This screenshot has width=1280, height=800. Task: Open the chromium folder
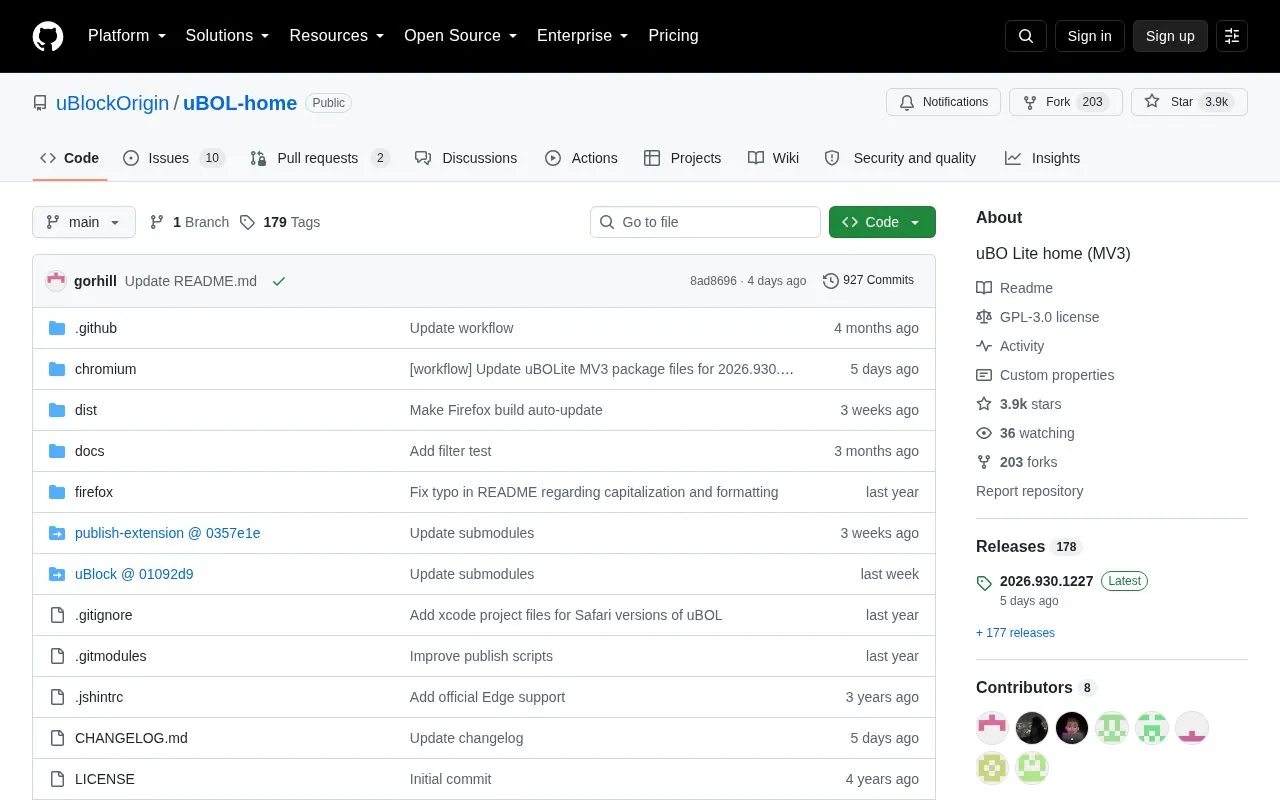click(105, 369)
